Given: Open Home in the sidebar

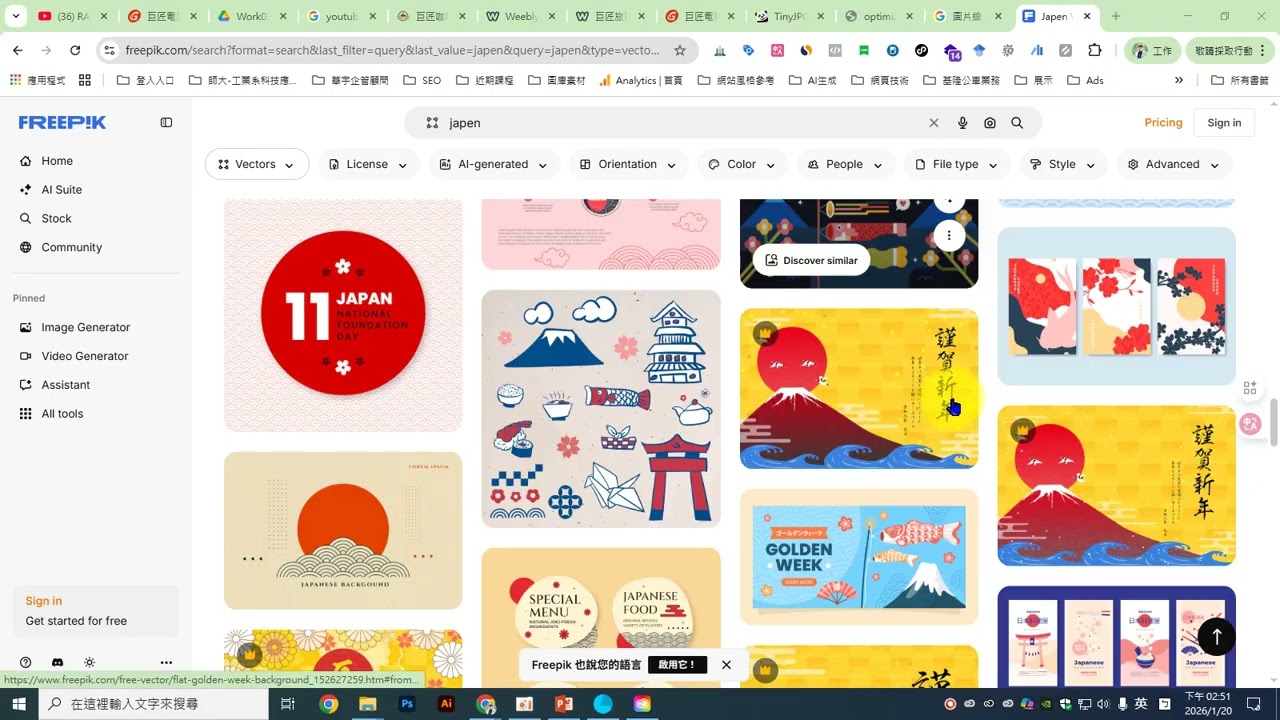Looking at the screenshot, I should tap(57, 161).
